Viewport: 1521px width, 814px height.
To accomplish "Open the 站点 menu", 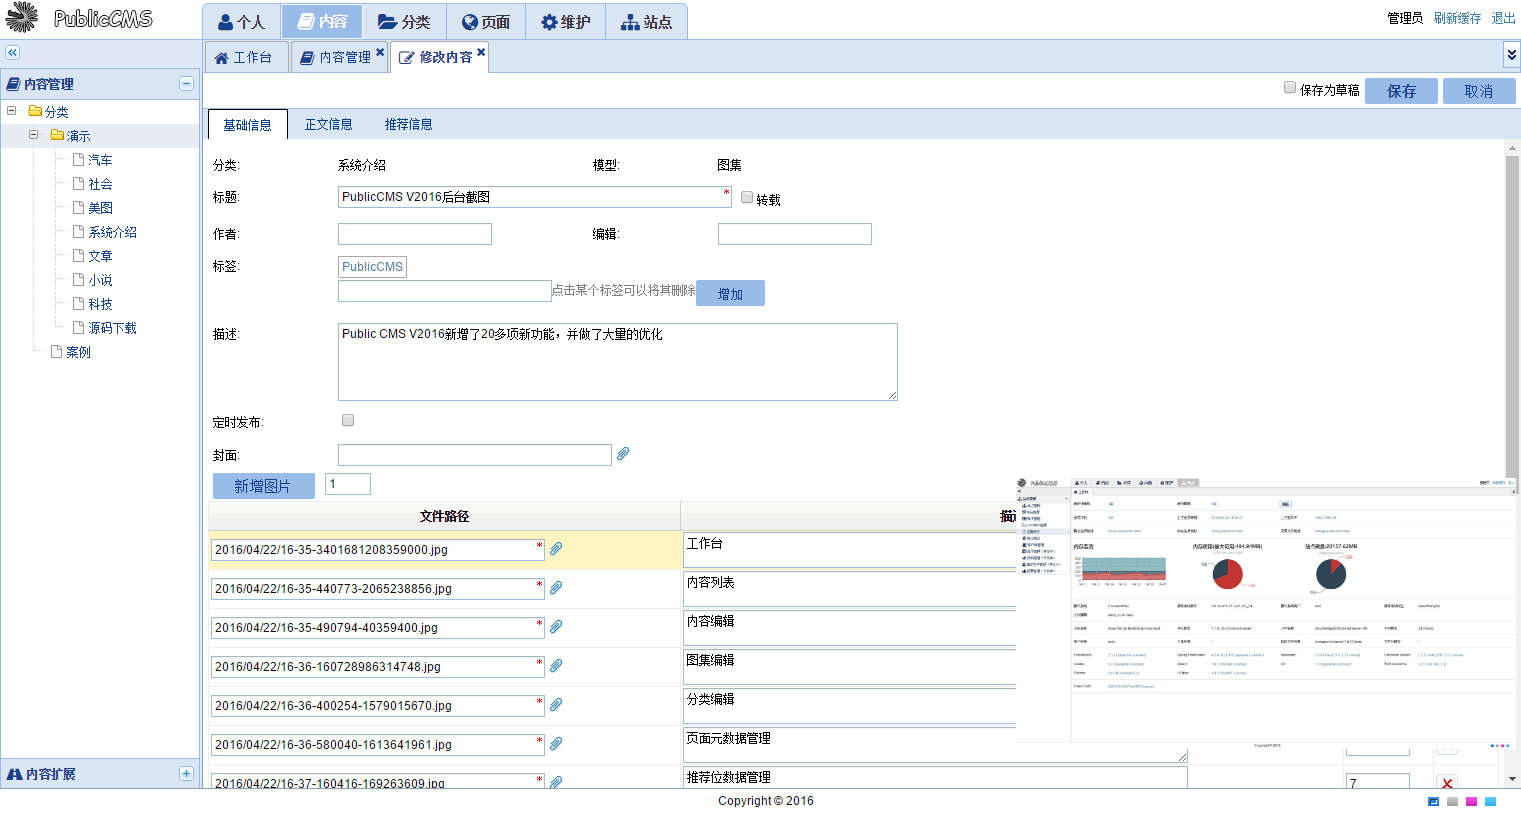I will [646, 22].
